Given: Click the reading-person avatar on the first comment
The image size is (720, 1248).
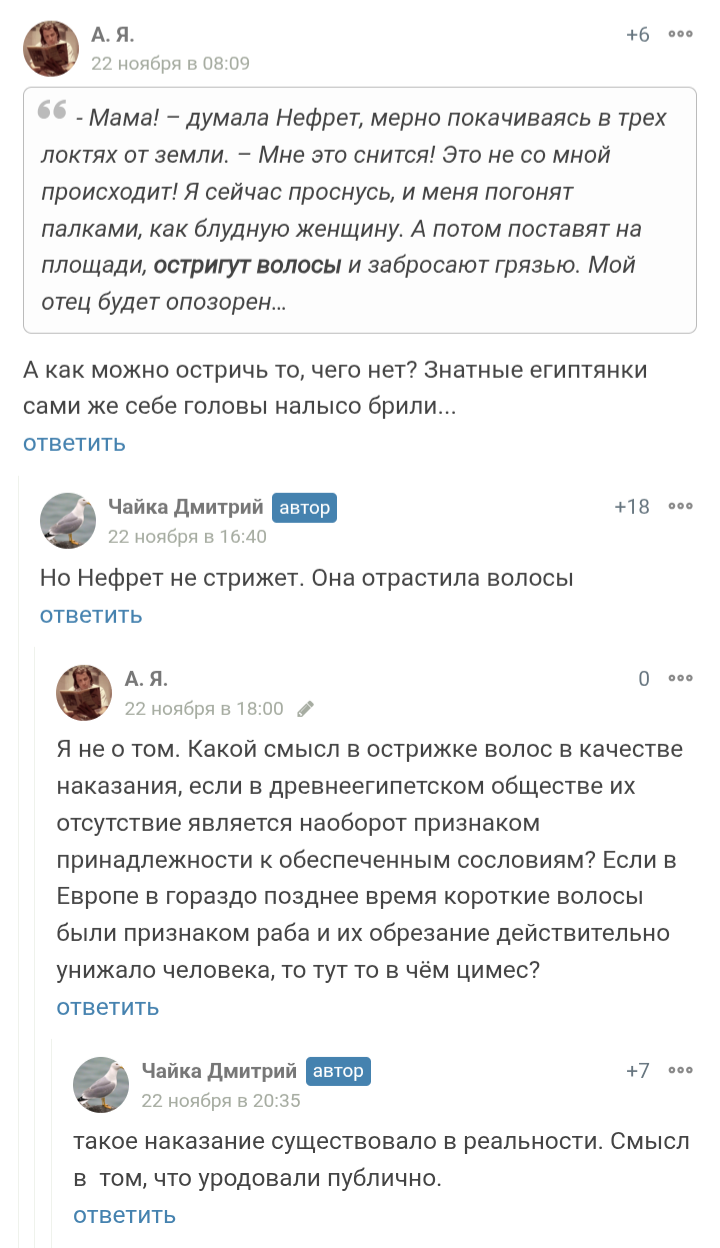Looking at the screenshot, I should [51, 49].
